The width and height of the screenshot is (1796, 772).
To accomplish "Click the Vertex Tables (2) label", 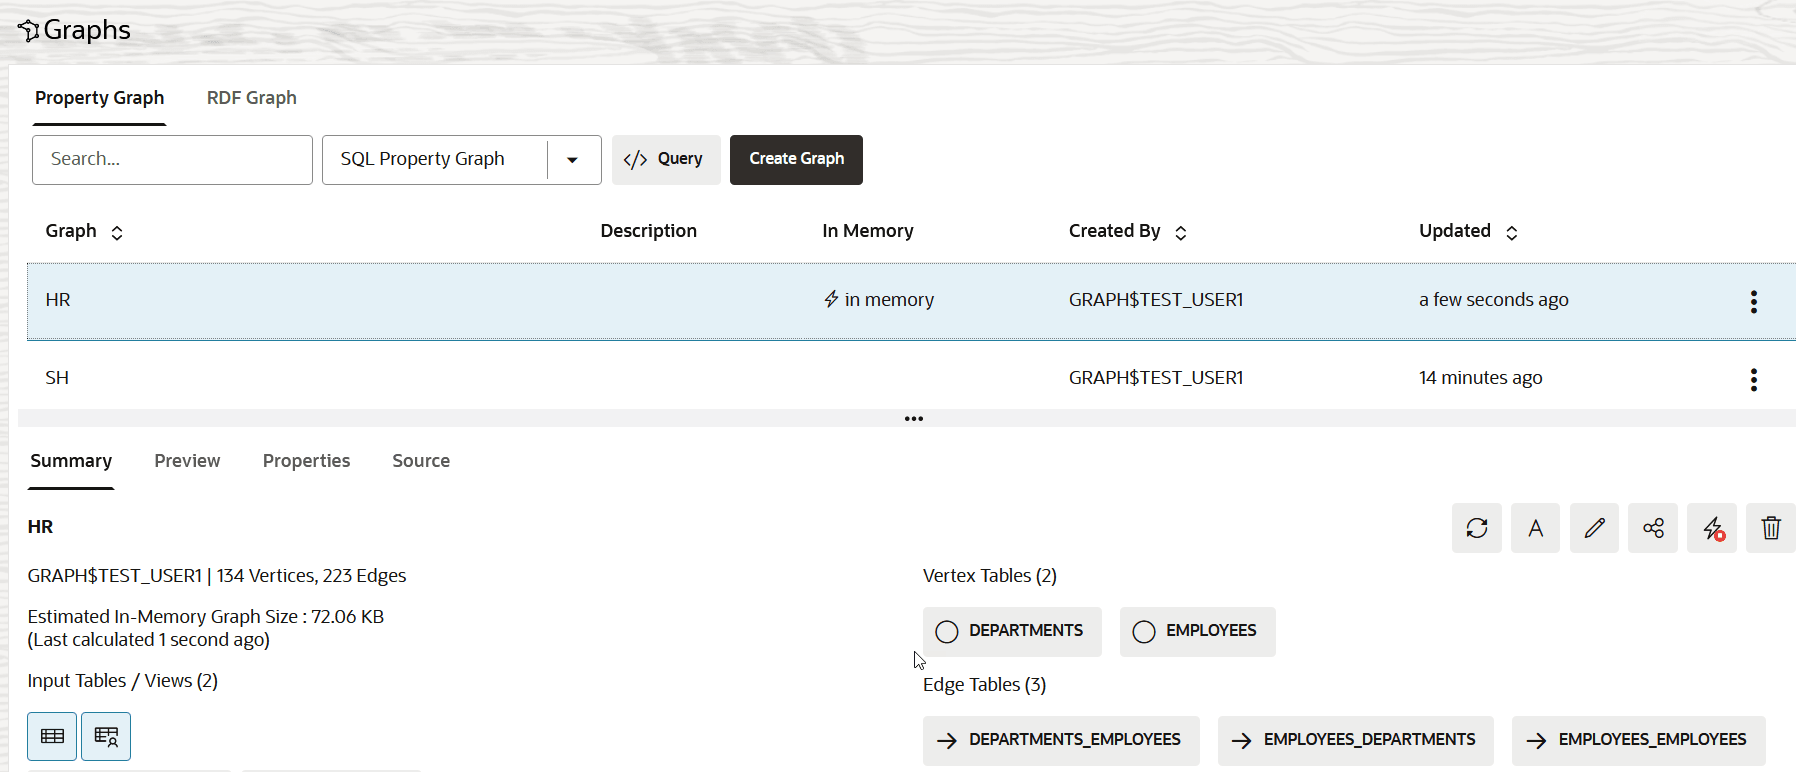I will tap(990, 576).
